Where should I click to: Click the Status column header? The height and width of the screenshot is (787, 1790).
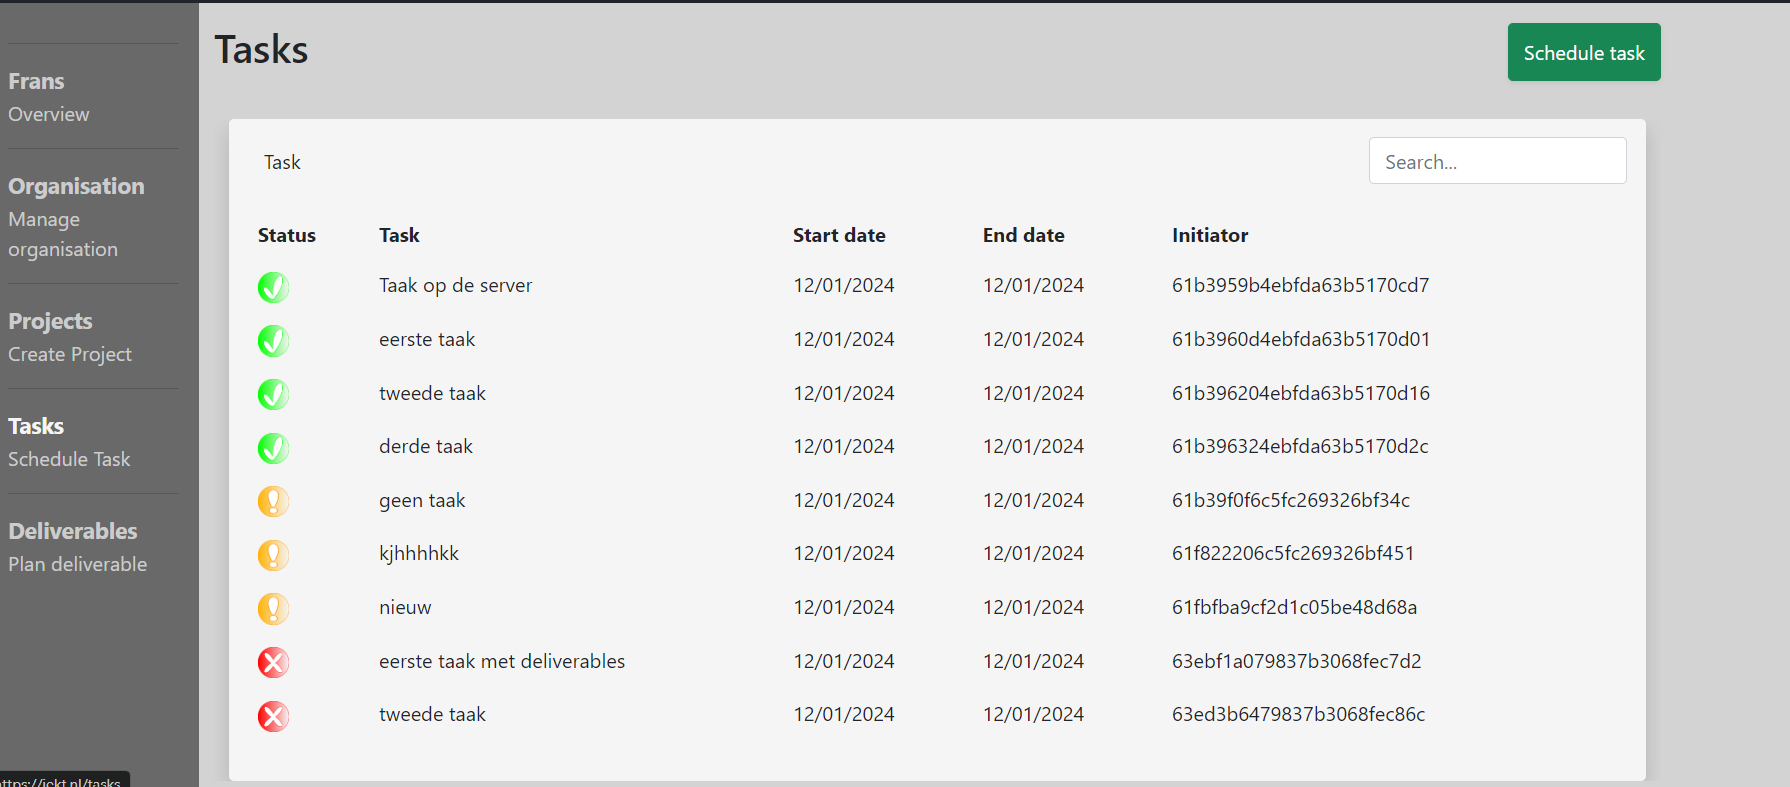(x=286, y=236)
